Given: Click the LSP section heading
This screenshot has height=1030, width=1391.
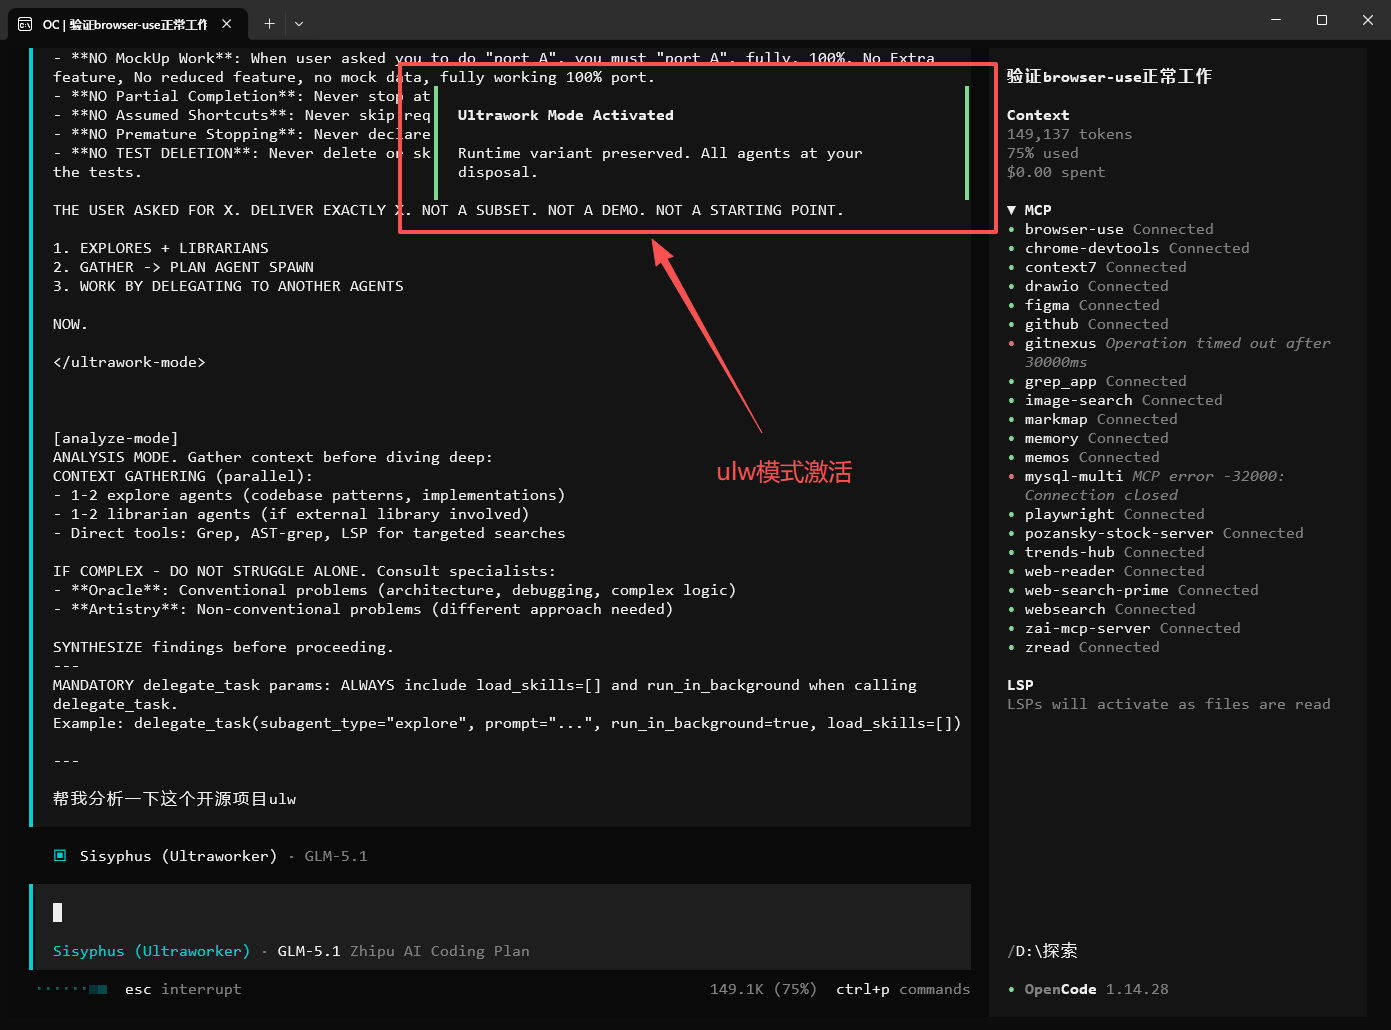Looking at the screenshot, I should (1020, 685).
